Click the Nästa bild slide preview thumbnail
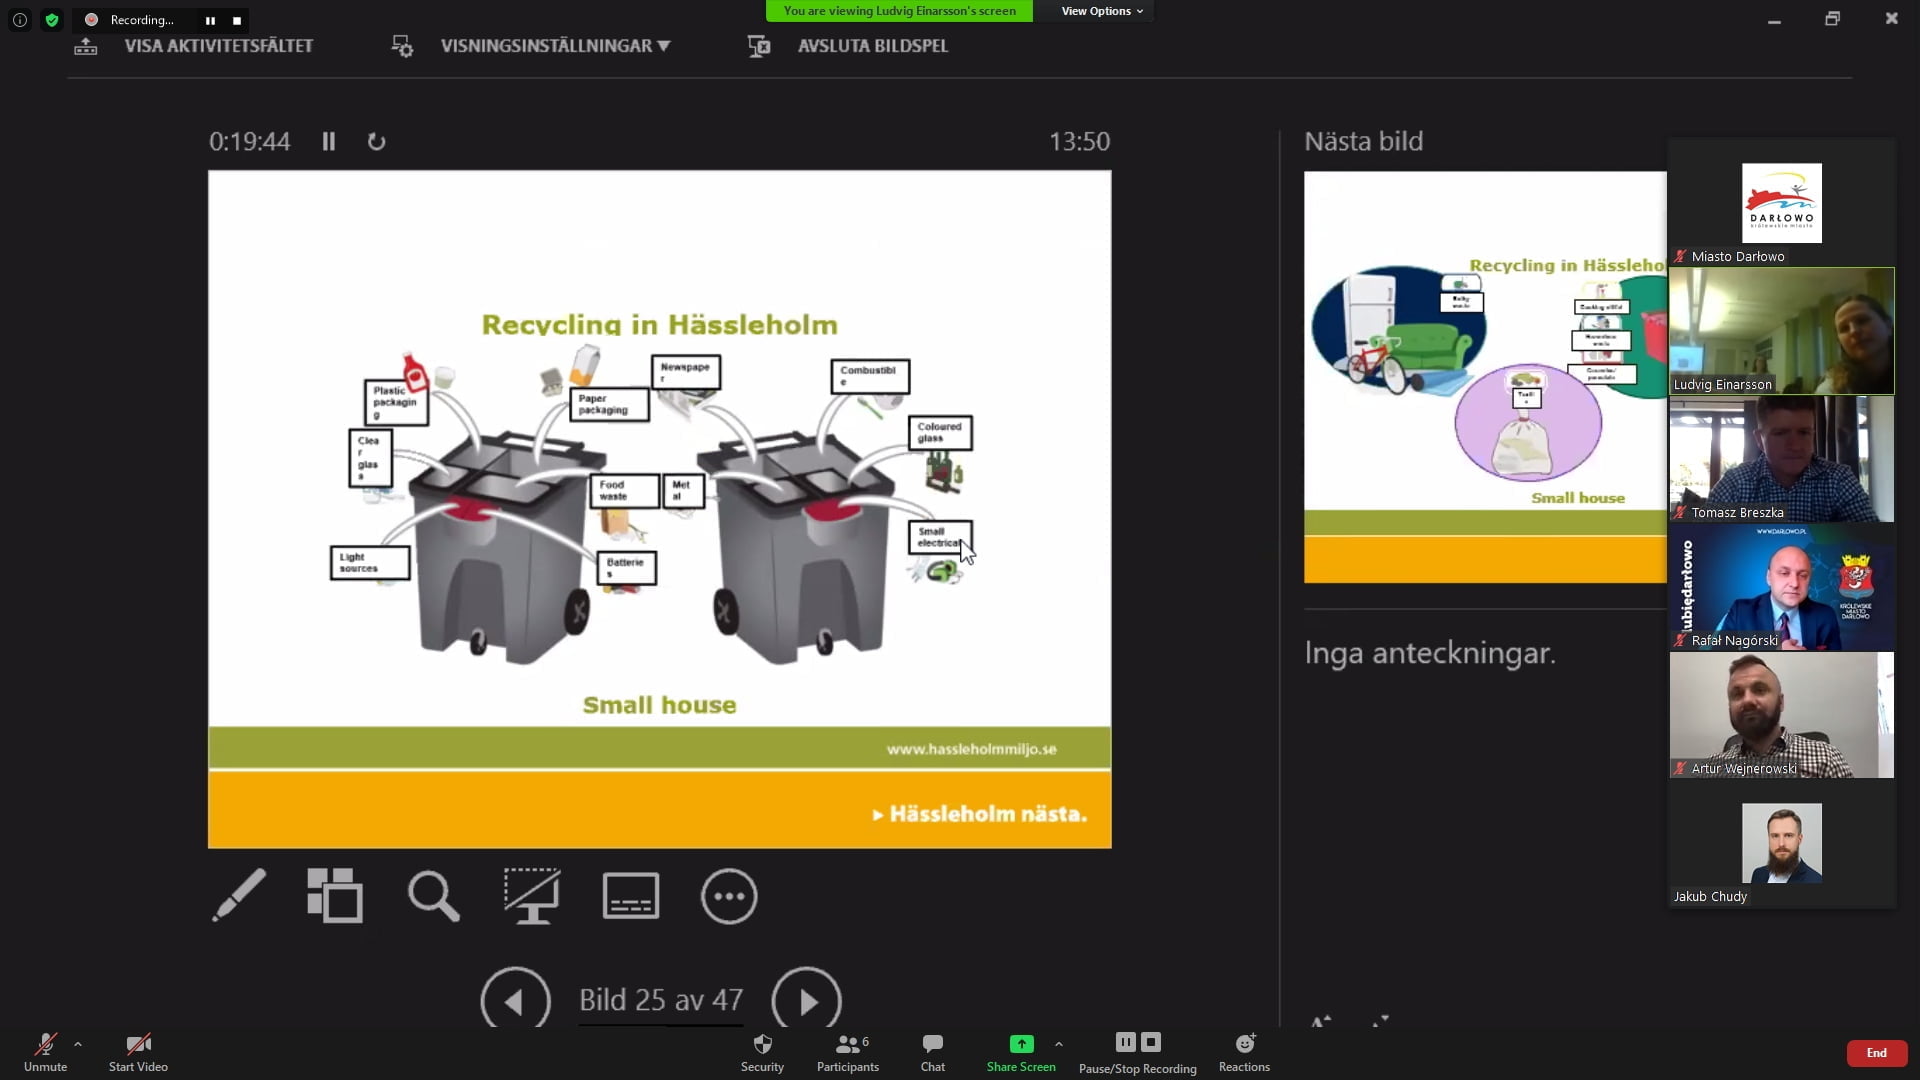 point(1484,376)
